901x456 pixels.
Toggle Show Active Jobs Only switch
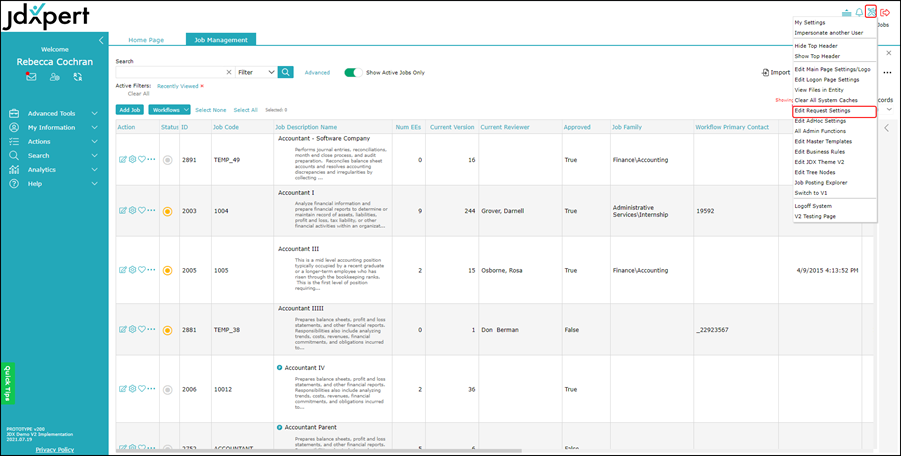click(x=353, y=72)
